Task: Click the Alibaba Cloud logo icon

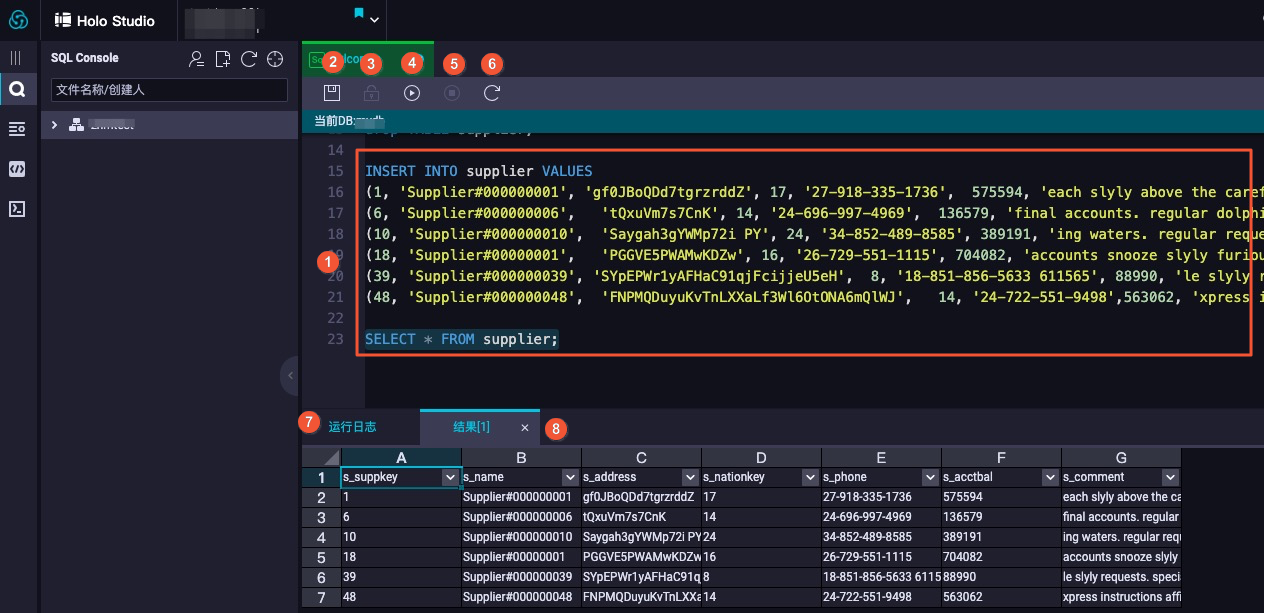Action: click(x=18, y=20)
